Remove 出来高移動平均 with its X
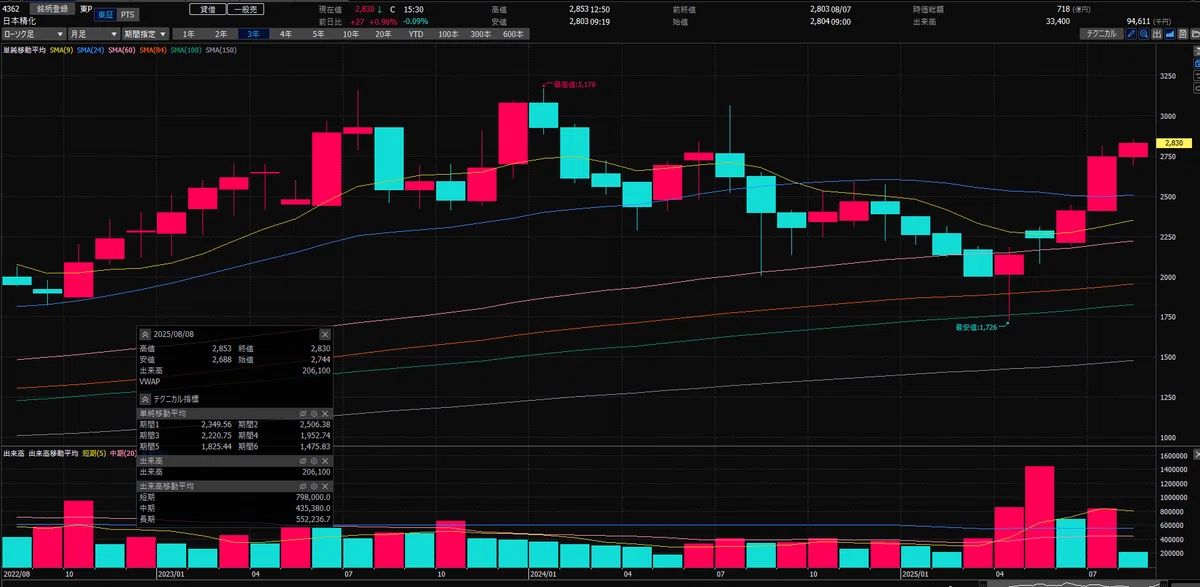 (325, 486)
